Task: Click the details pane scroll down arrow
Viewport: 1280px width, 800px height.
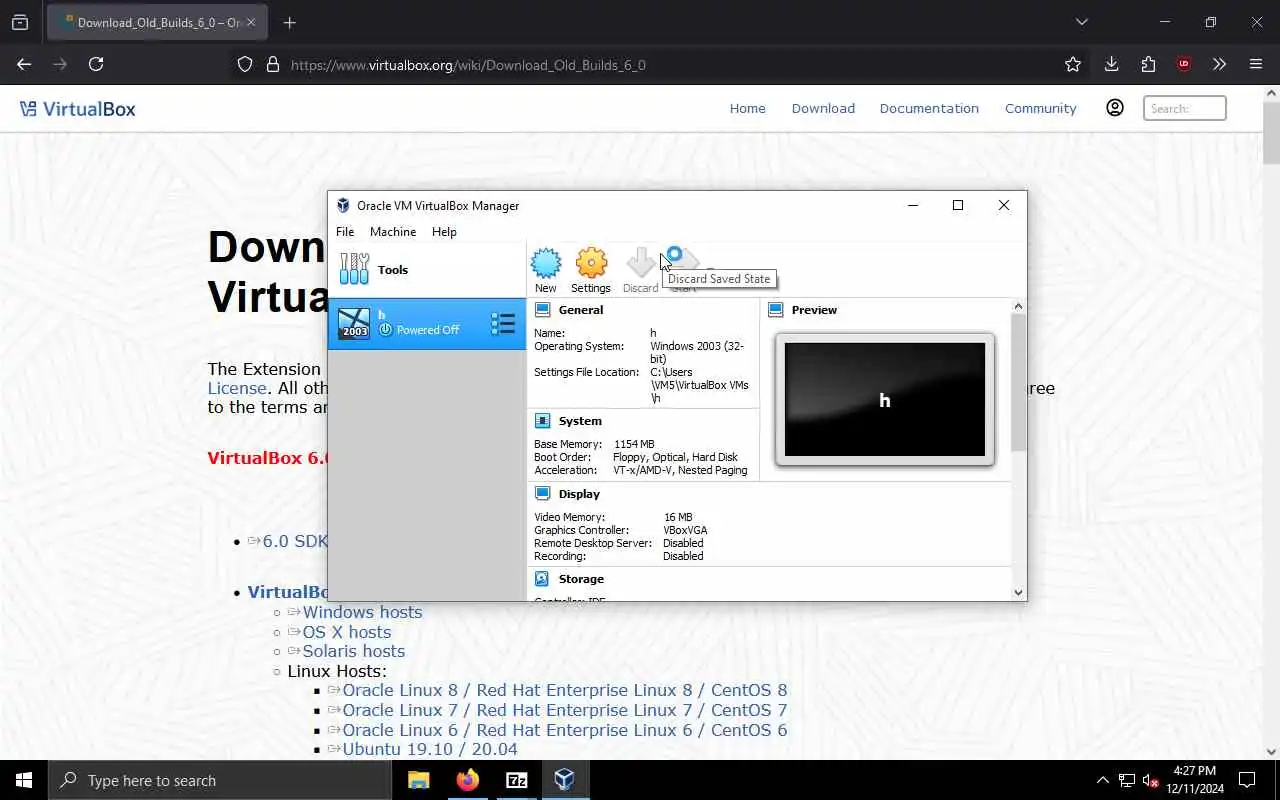Action: [x=1019, y=592]
